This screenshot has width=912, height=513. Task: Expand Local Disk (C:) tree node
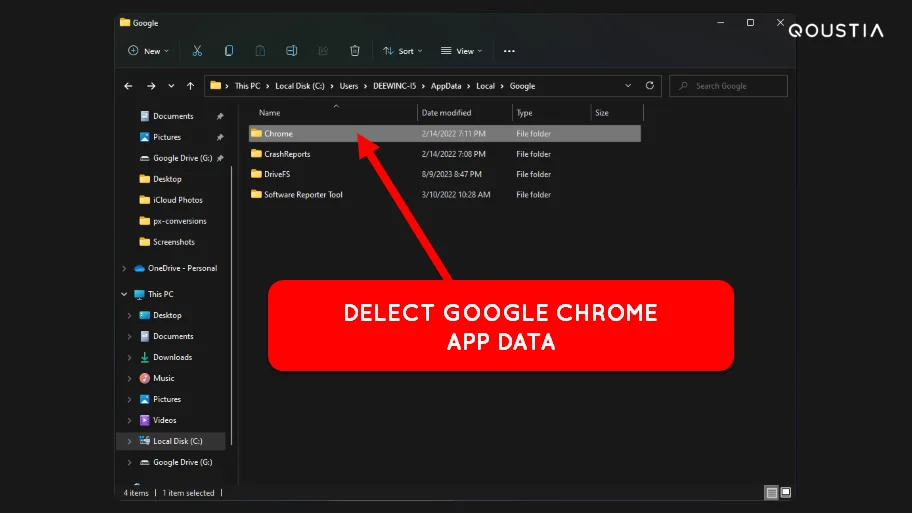tap(129, 441)
